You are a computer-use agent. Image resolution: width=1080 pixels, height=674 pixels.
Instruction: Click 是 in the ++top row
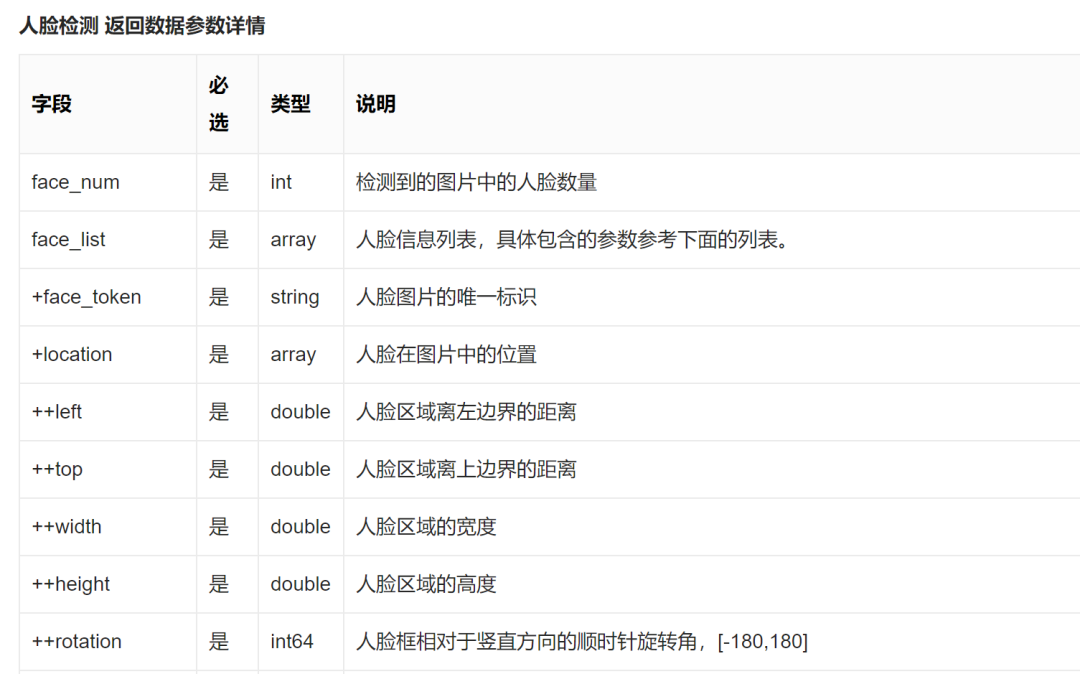tap(218, 470)
